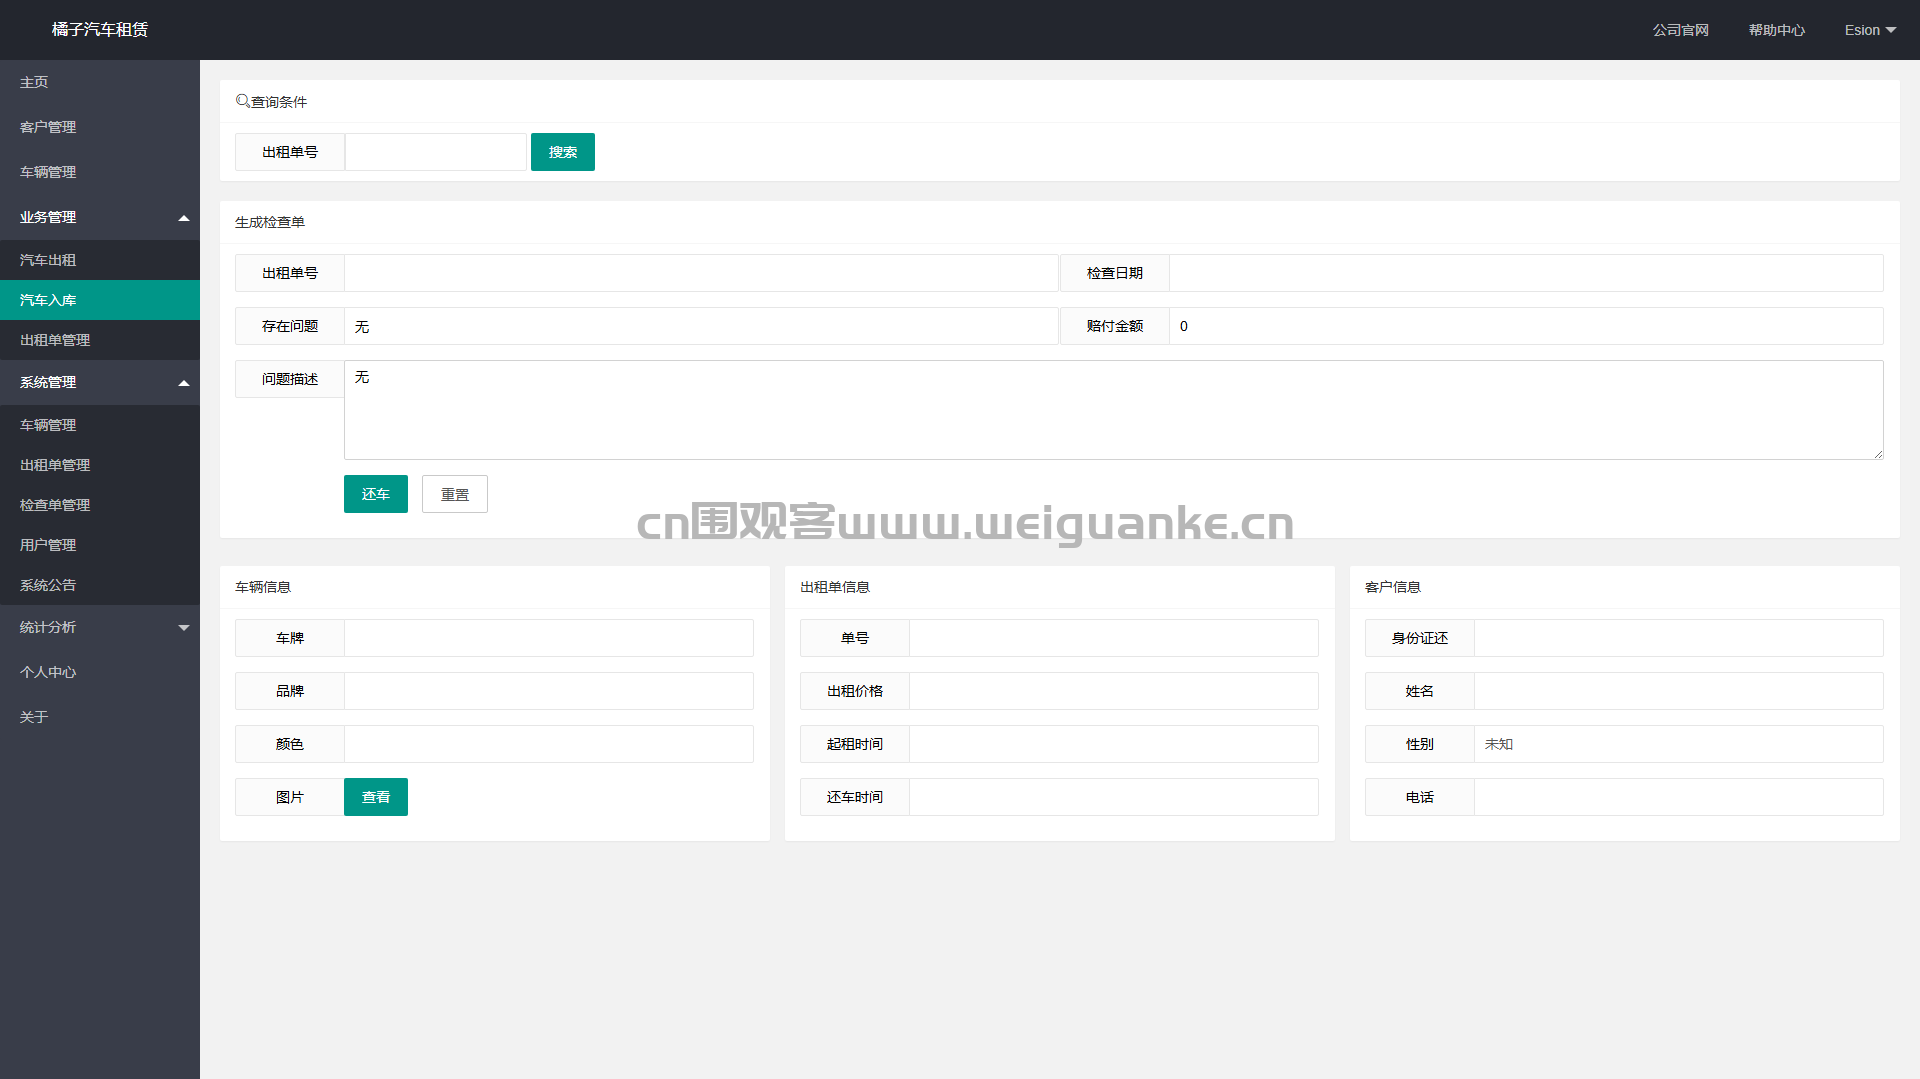Click the 橘子汽车租赁 logo title
Viewport: 1920px width, 1079px height.
click(x=100, y=30)
